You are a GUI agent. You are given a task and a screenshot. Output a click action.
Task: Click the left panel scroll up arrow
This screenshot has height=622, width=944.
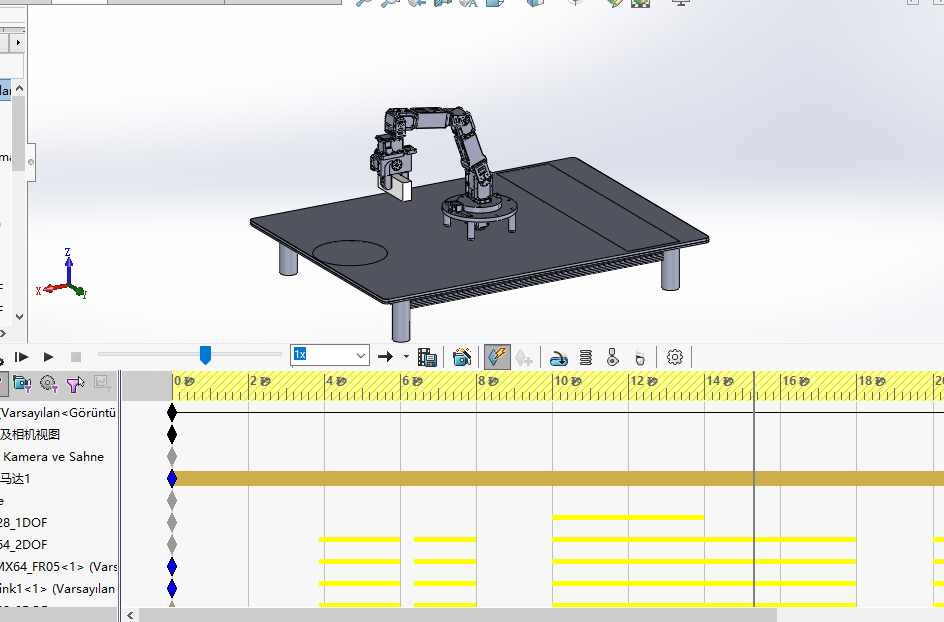19,89
